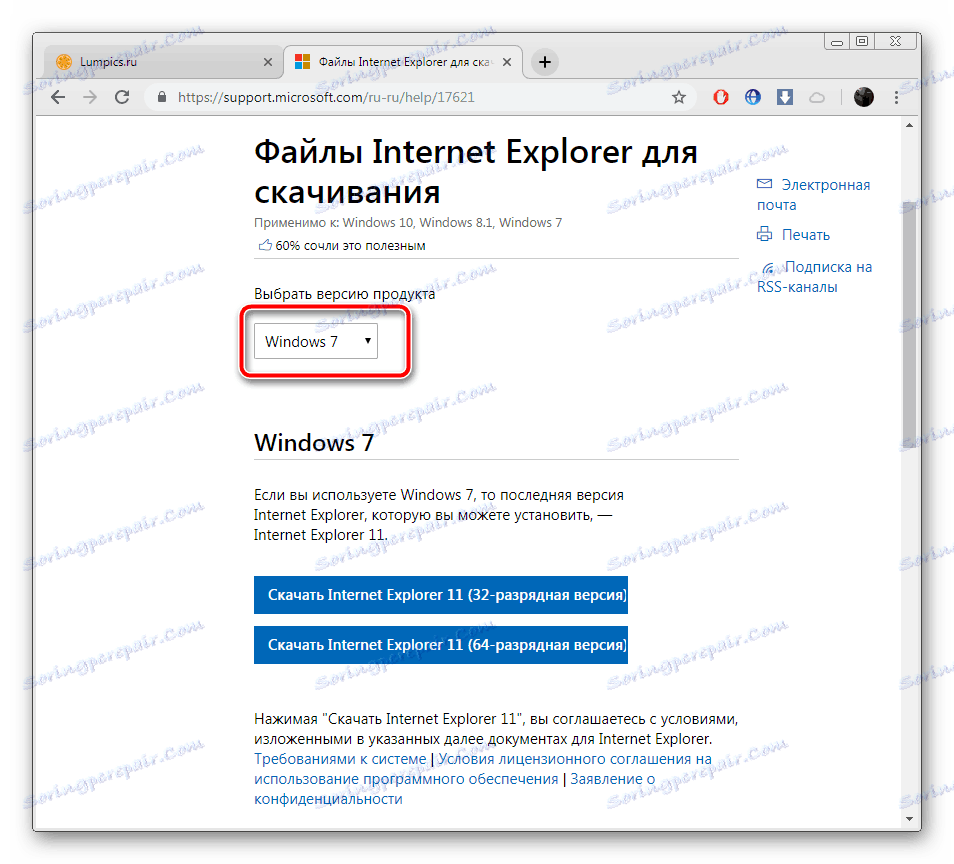Image resolution: width=954 pixels, height=864 pixels.
Task: Click the Lumpics.ru tab favicon
Action: click(x=64, y=62)
